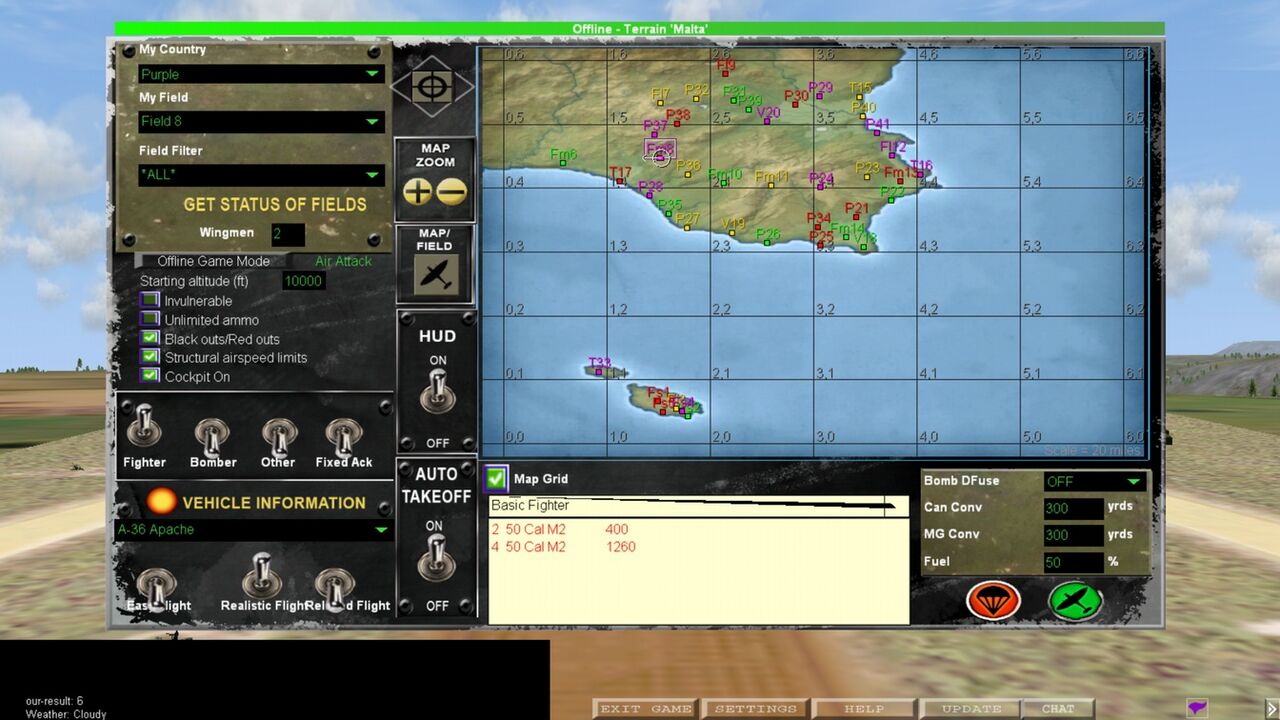Enable the Unlimited ammo checkbox

click(150, 319)
